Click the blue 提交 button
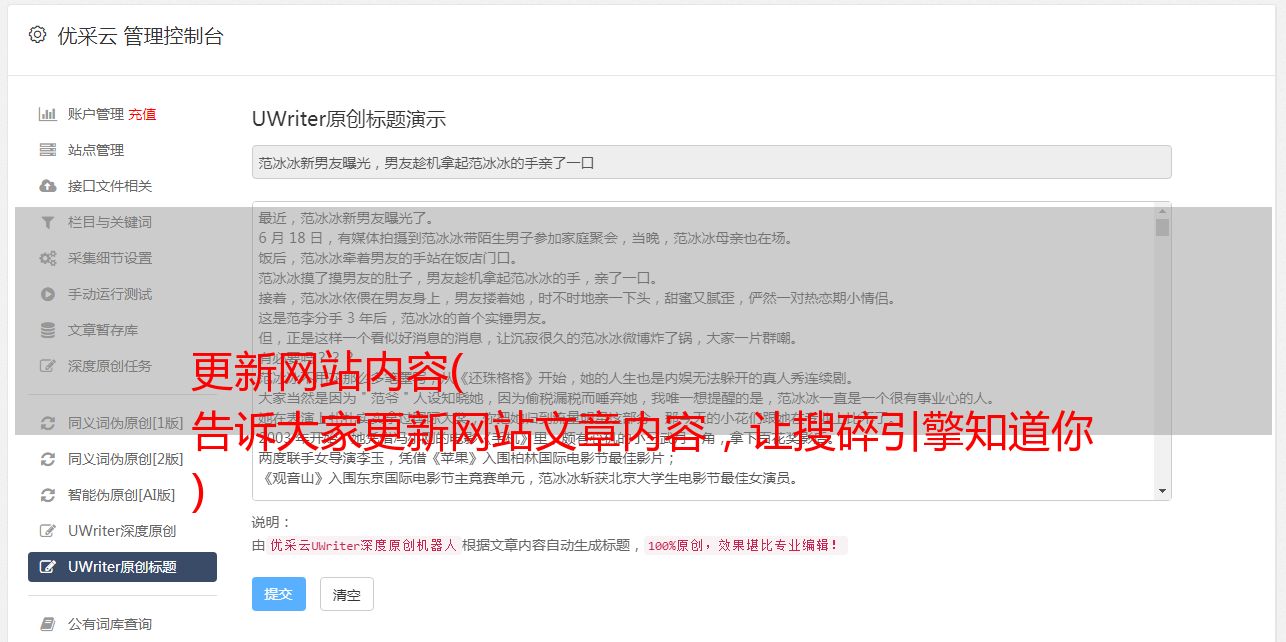Image resolution: width=1286 pixels, height=642 pixels. pos(278,594)
